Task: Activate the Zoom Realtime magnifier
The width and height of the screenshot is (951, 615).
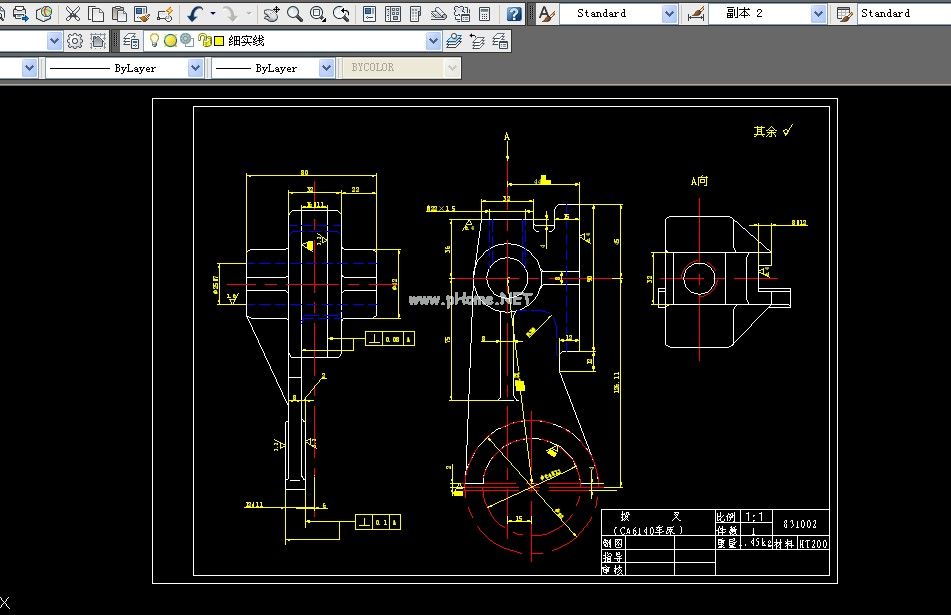Action: [295, 14]
